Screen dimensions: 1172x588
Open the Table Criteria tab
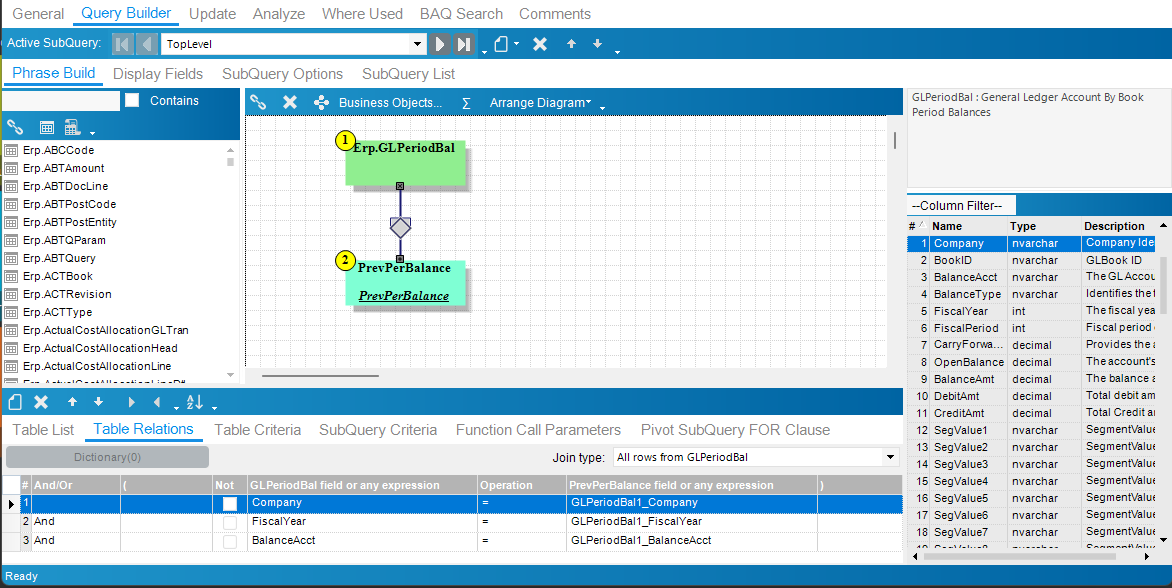[257, 430]
